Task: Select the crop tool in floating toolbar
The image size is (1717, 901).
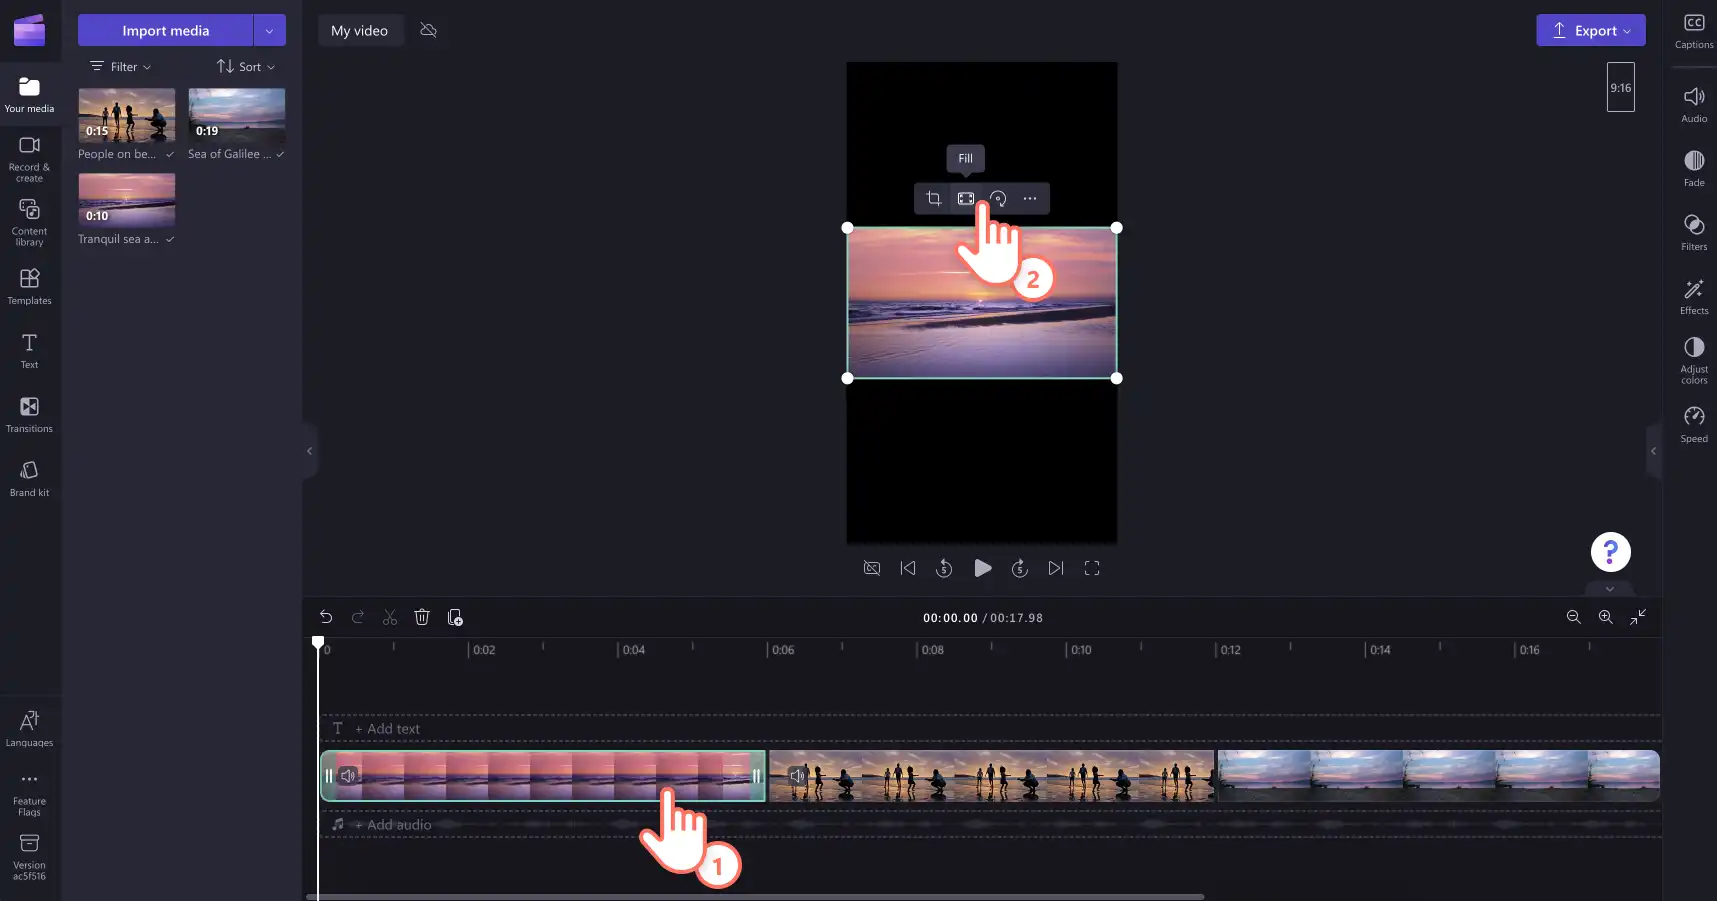Action: point(933,198)
